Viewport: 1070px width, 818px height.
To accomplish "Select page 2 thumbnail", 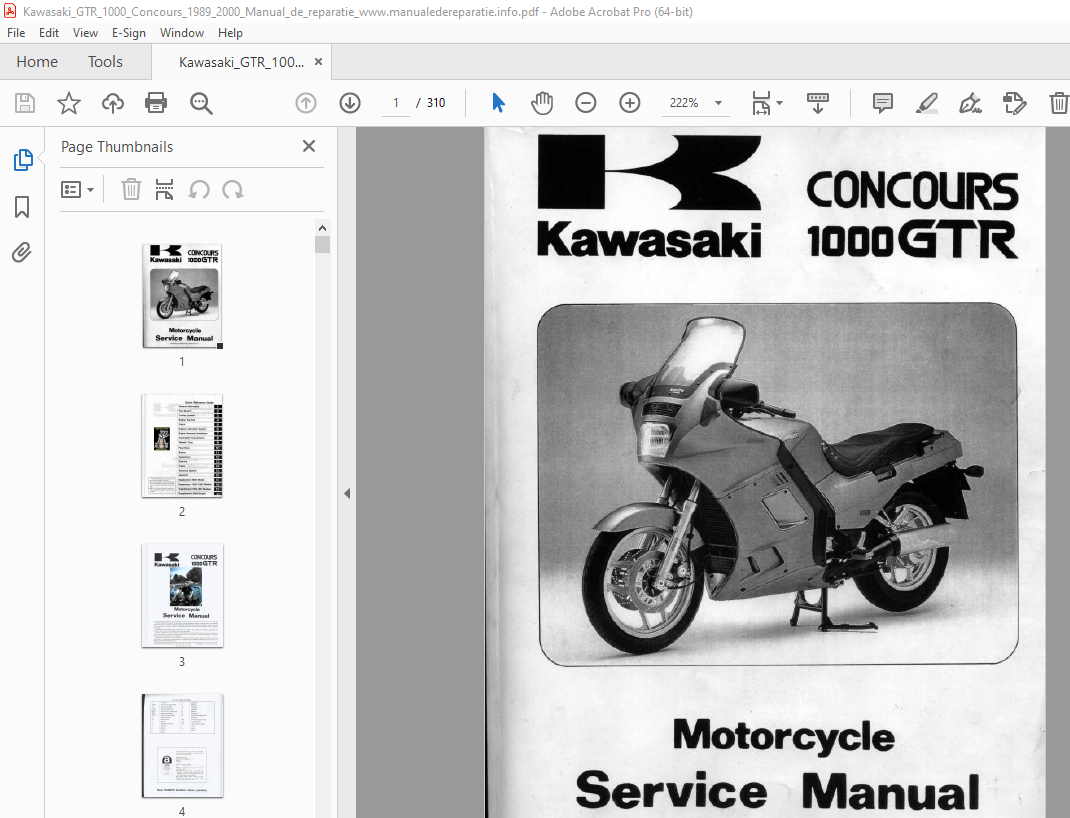I will [182, 445].
